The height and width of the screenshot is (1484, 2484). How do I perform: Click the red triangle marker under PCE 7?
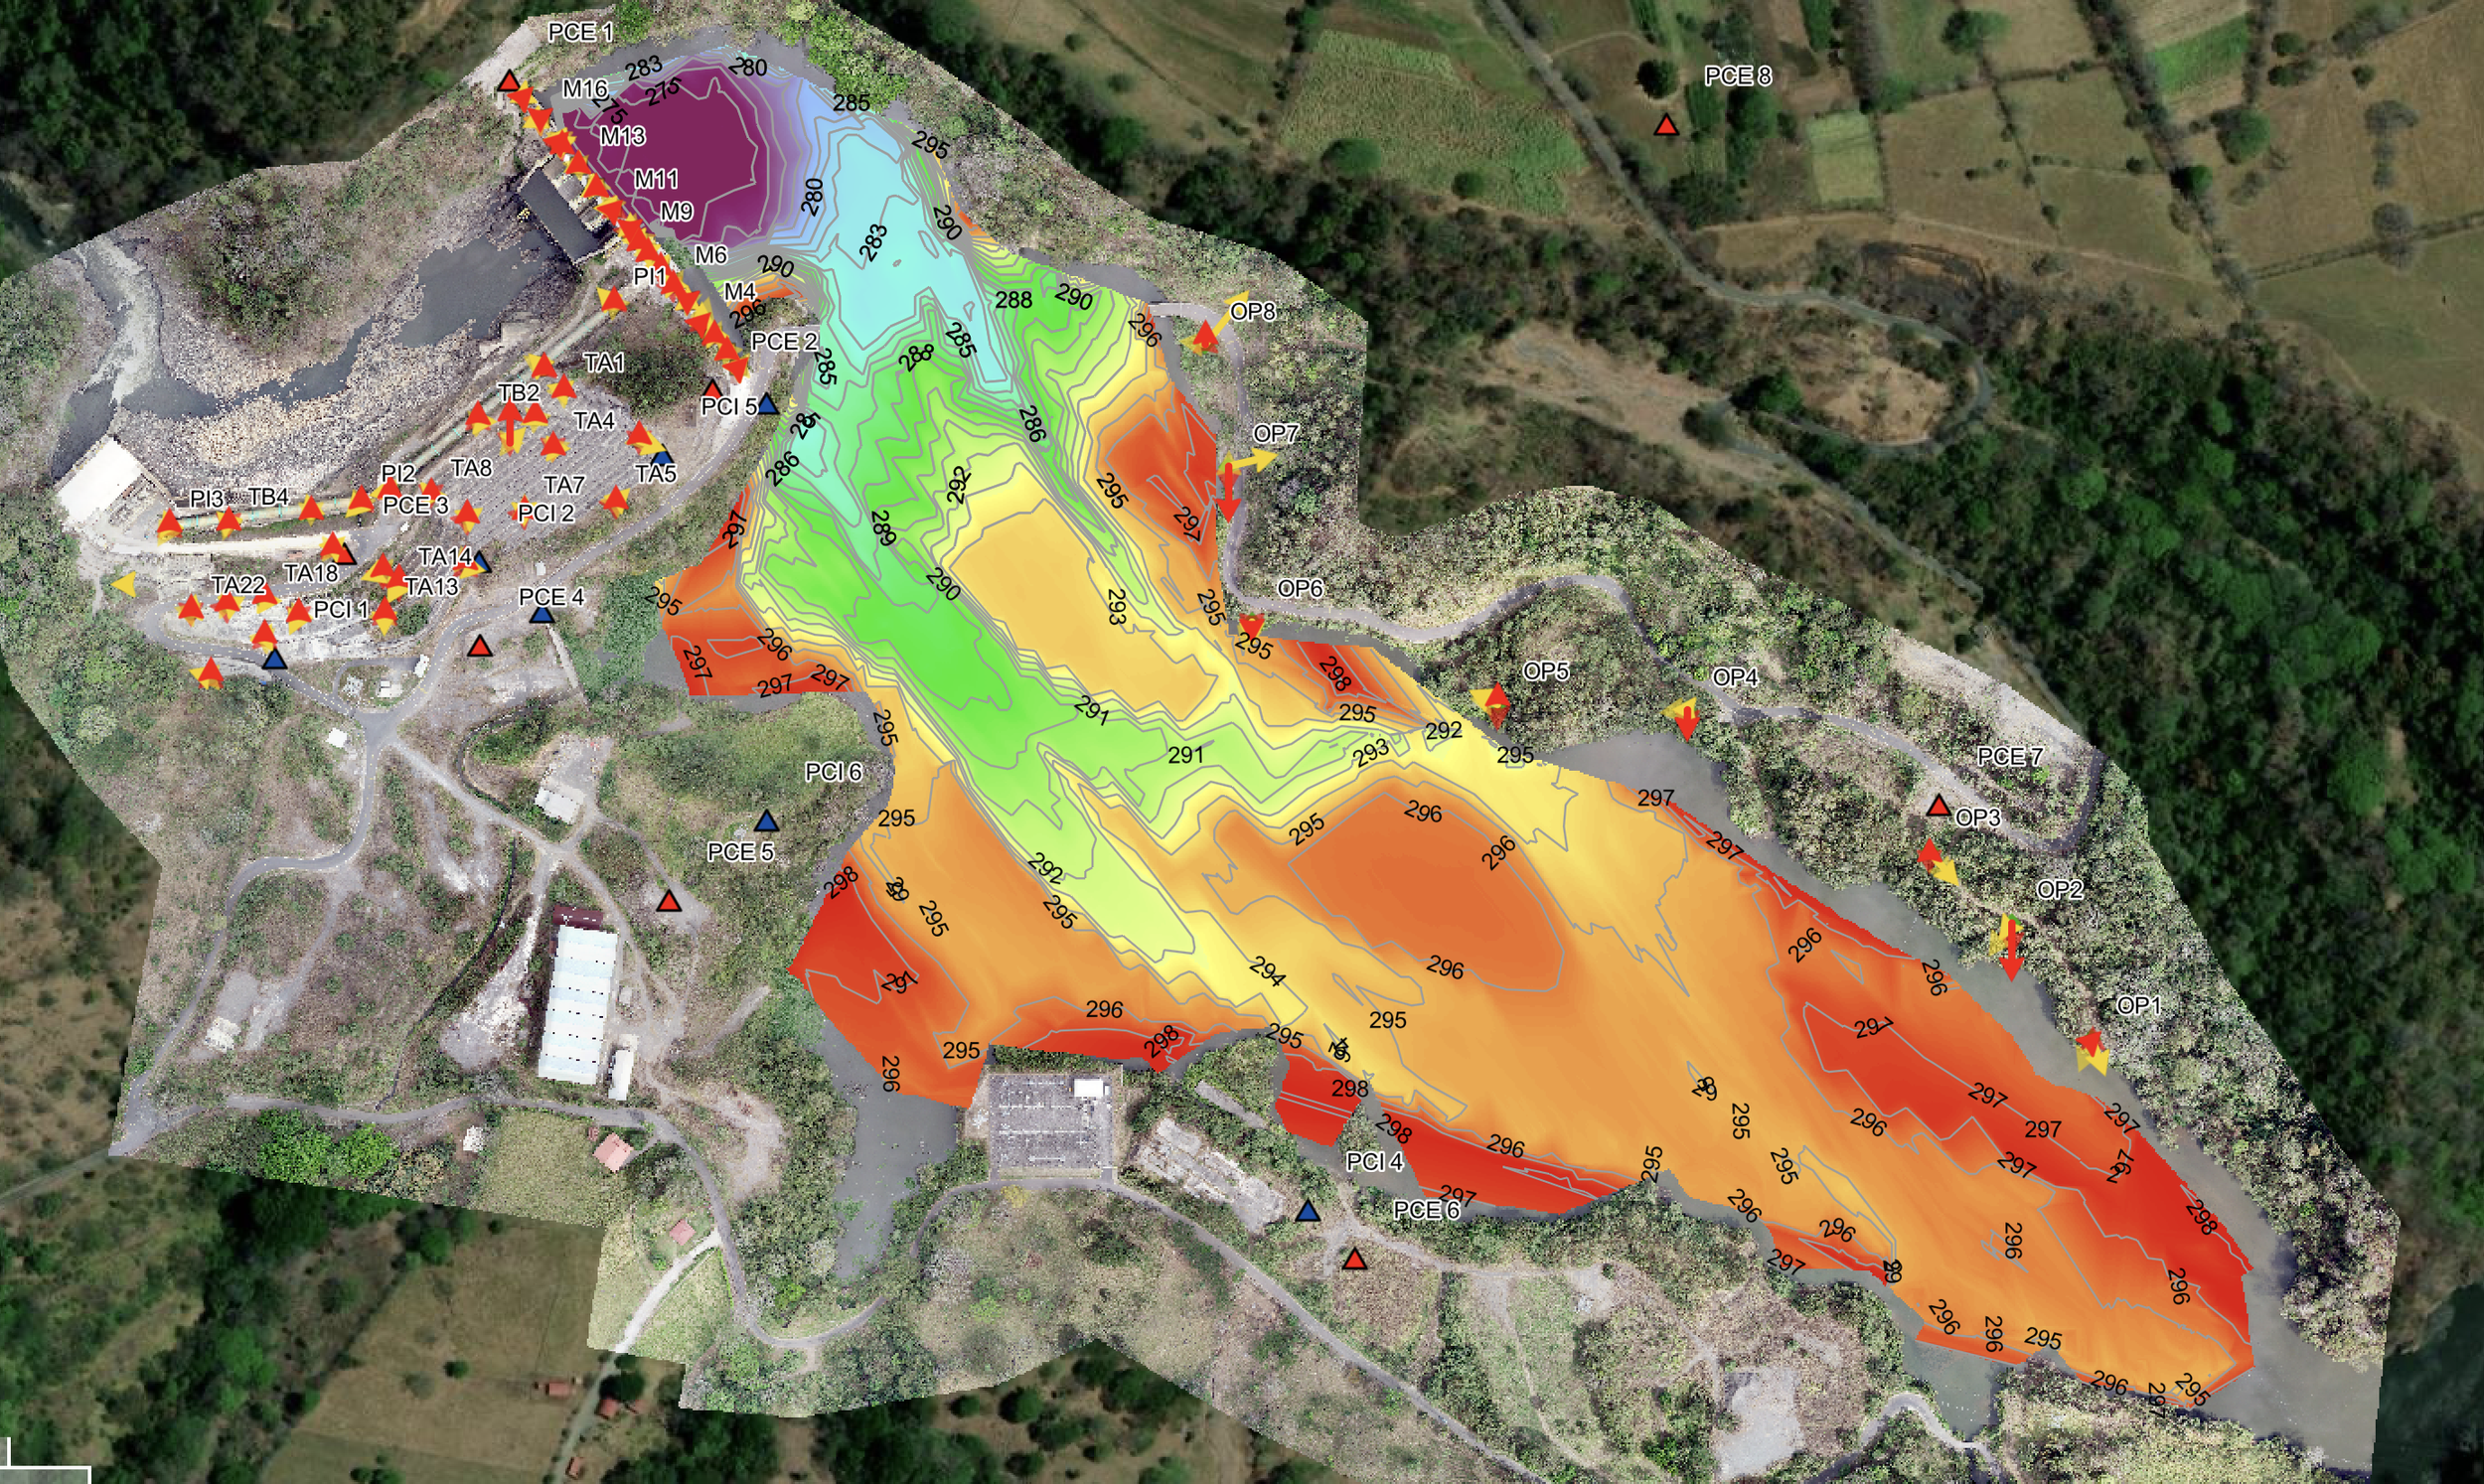pos(1938,806)
